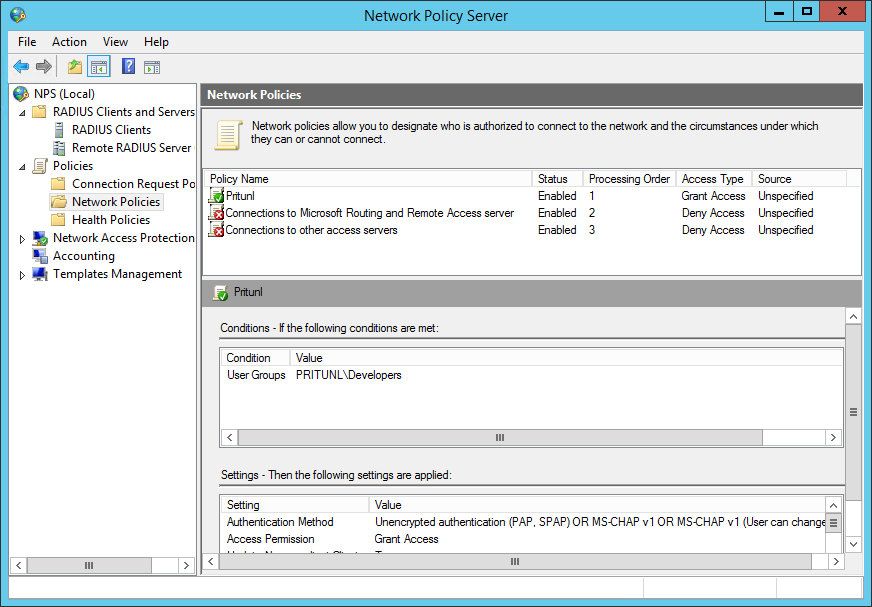
Task: Toggle the Show/Hide Console Tree icon
Action: click(98, 67)
